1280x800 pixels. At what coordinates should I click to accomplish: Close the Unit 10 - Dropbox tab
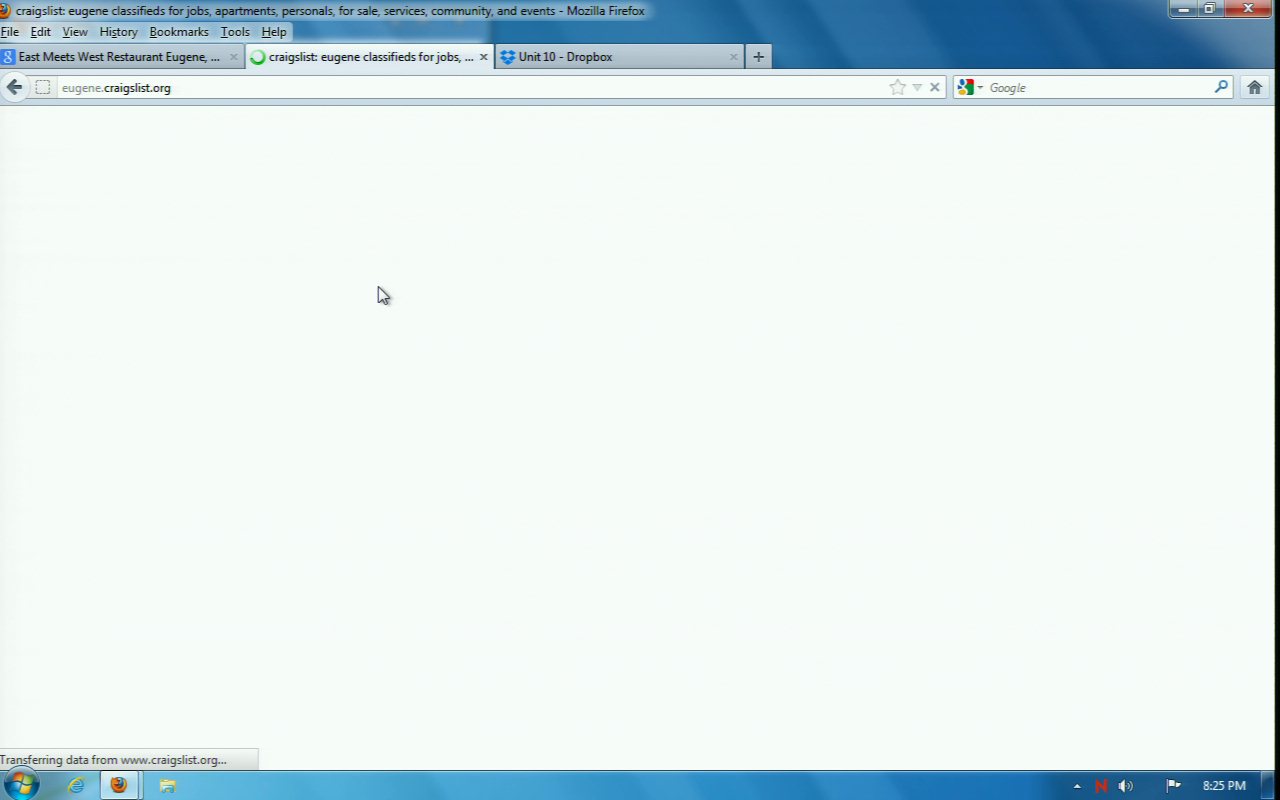(x=733, y=57)
